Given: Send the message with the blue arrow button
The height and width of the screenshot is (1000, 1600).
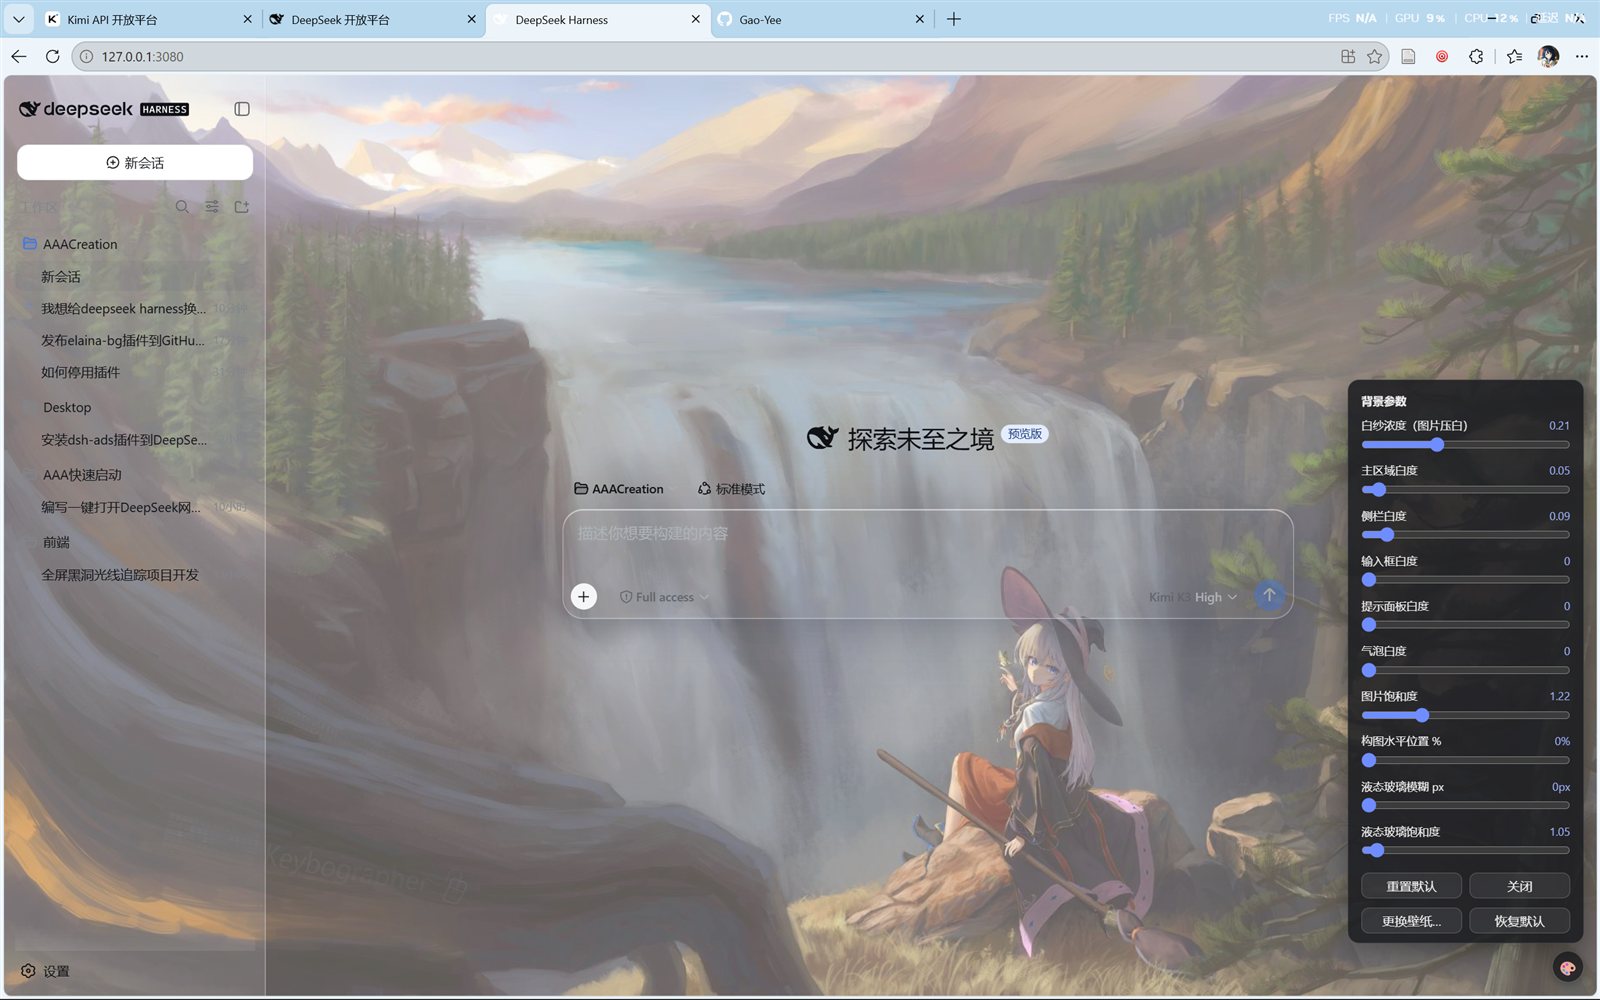Looking at the screenshot, I should tap(1269, 596).
